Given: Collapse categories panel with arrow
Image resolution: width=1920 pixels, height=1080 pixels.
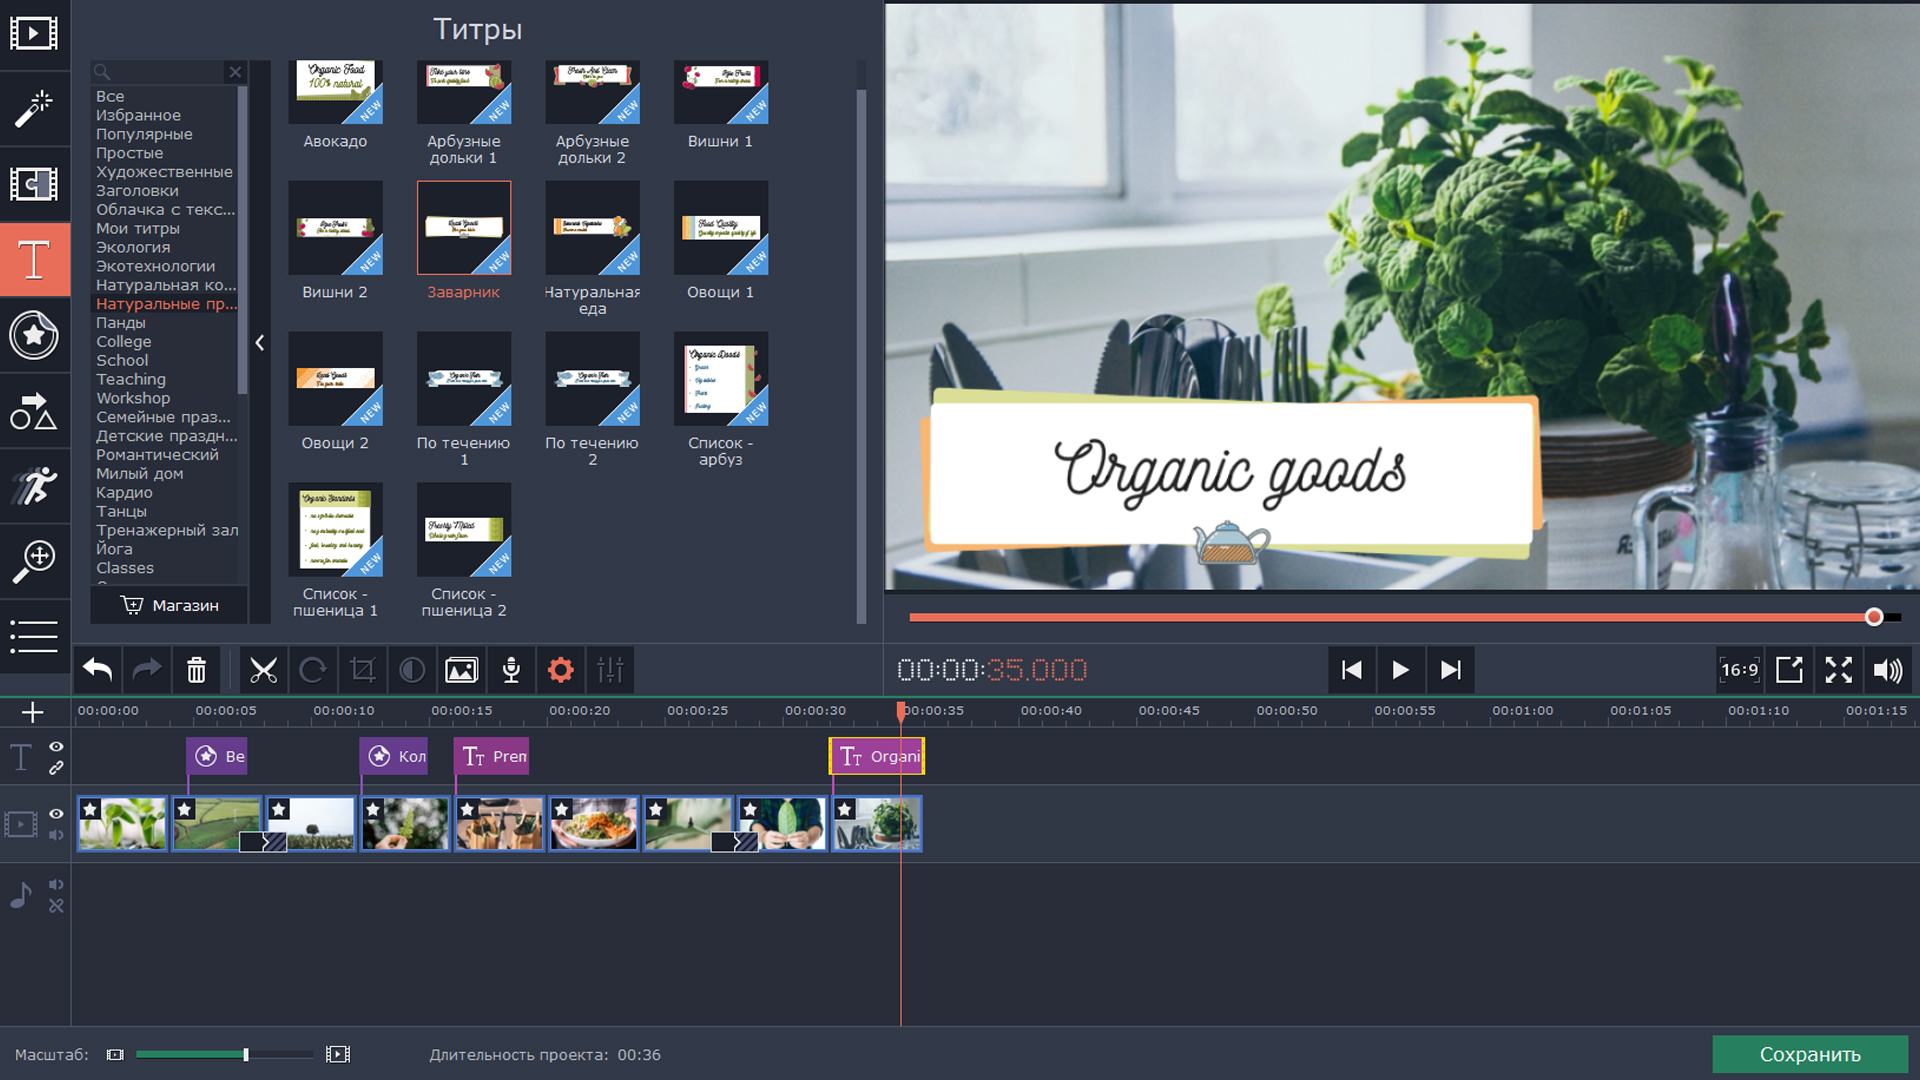Looking at the screenshot, I should (260, 343).
